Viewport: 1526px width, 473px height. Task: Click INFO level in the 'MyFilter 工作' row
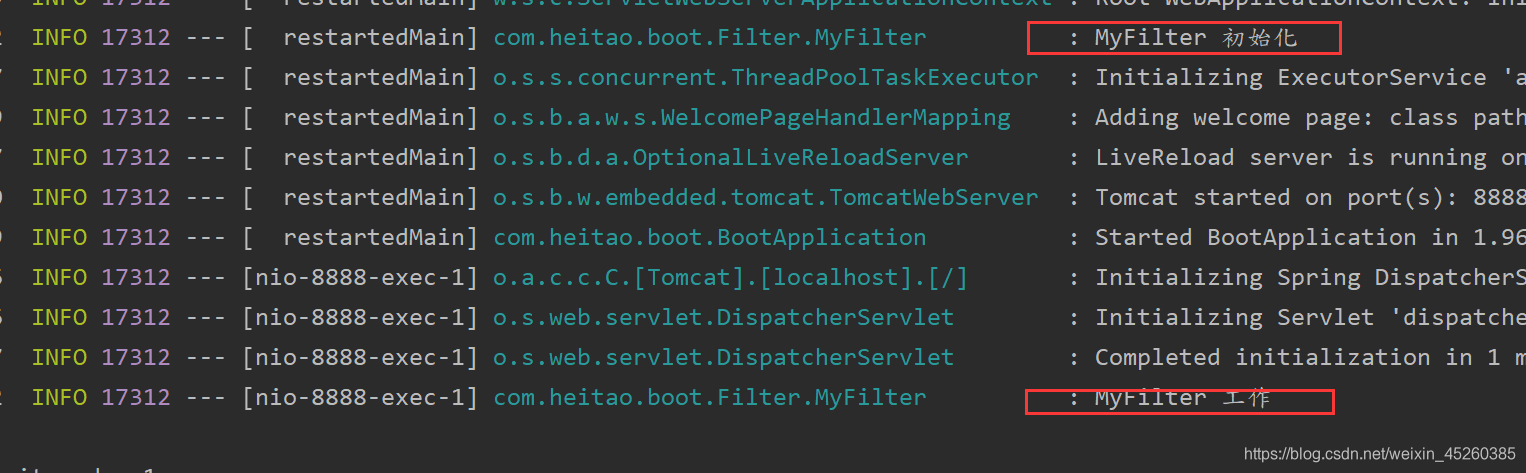click(x=59, y=398)
